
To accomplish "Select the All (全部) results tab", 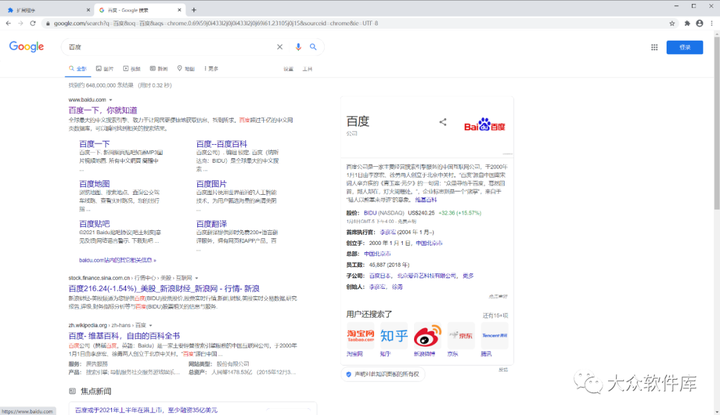I will point(78,68).
